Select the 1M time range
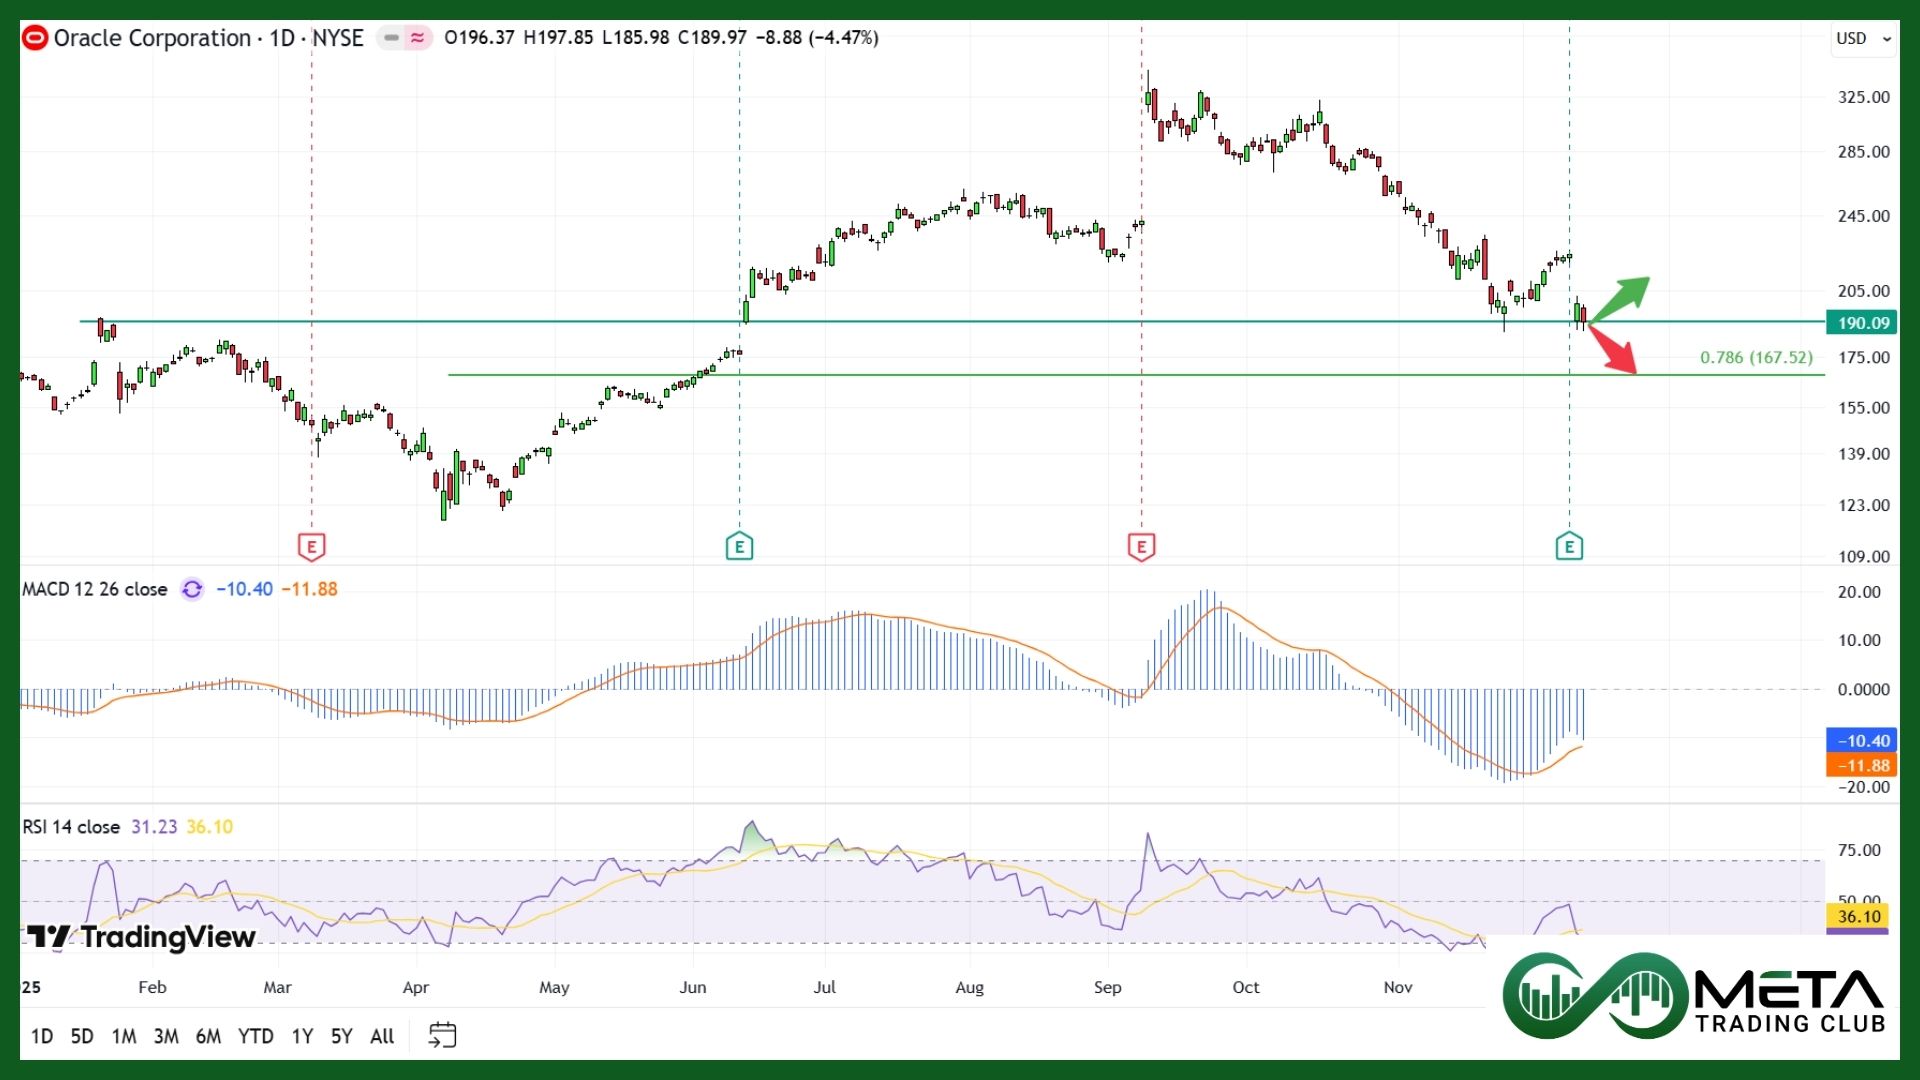Screen dimensions: 1920x1080 [x=124, y=1036]
